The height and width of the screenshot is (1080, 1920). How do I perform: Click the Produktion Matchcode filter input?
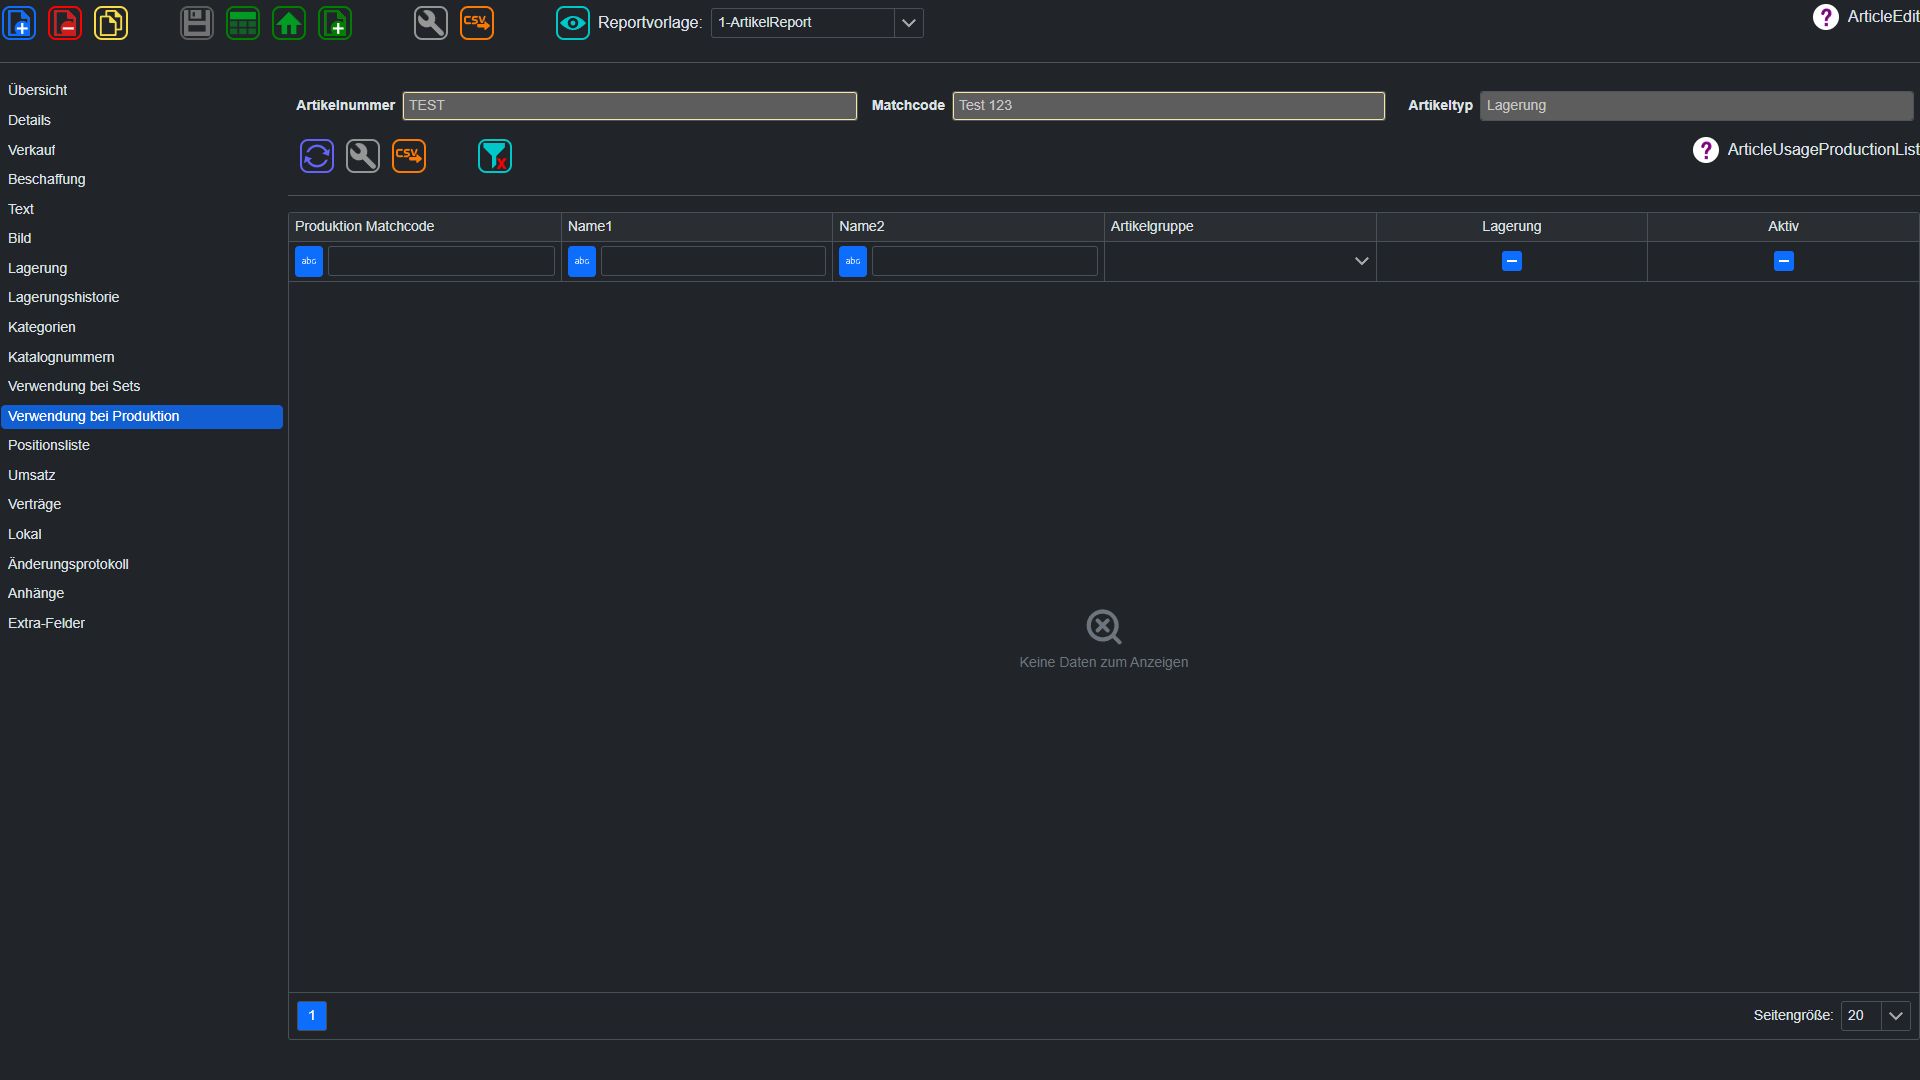441,261
